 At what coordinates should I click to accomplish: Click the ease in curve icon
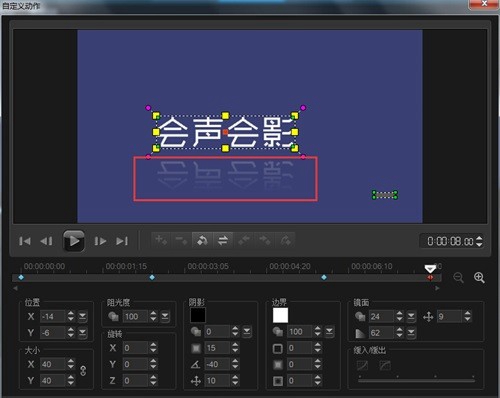(362, 365)
